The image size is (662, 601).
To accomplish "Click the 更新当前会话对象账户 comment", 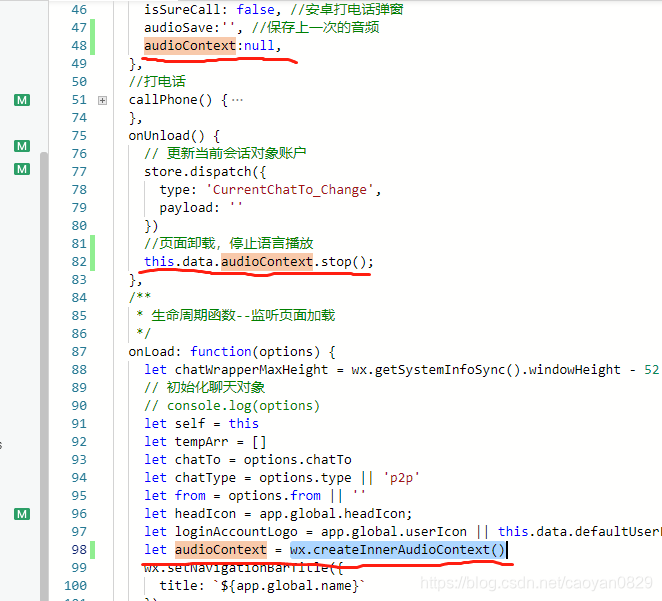I will [225, 154].
